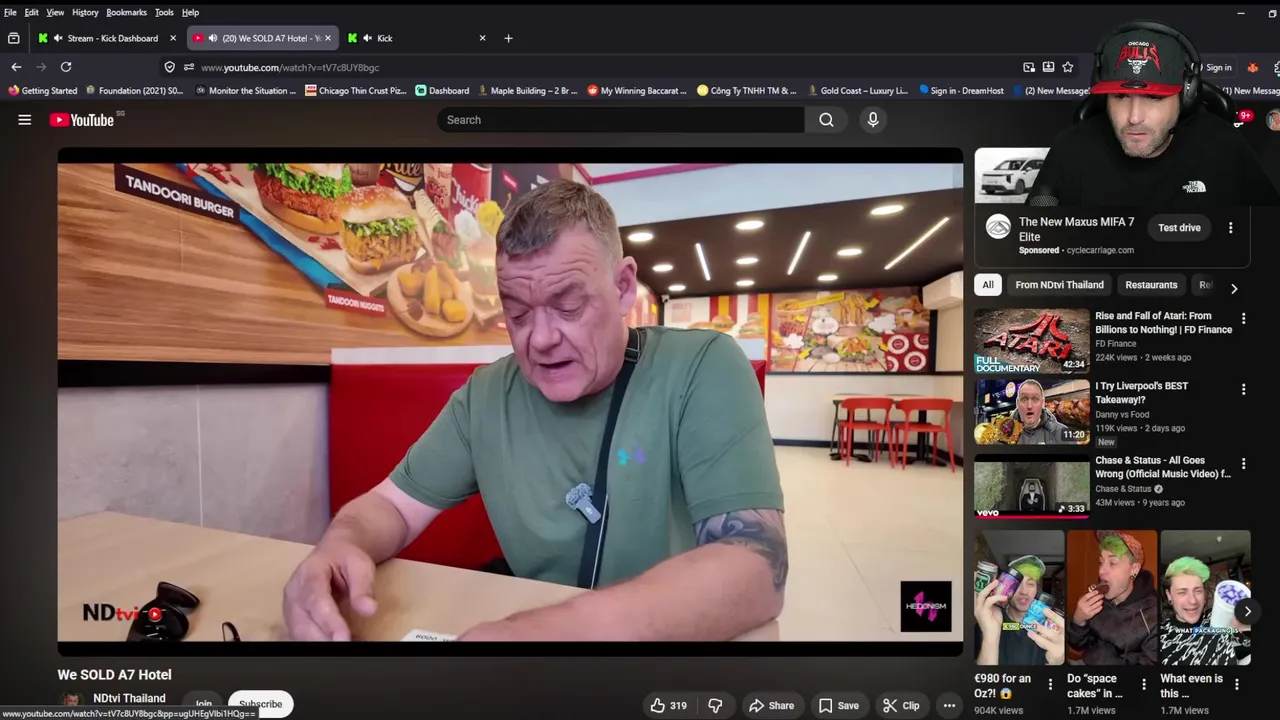Open options for €980 for an Oz short
The height and width of the screenshot is (720, 1280).
pos(1050,685)
